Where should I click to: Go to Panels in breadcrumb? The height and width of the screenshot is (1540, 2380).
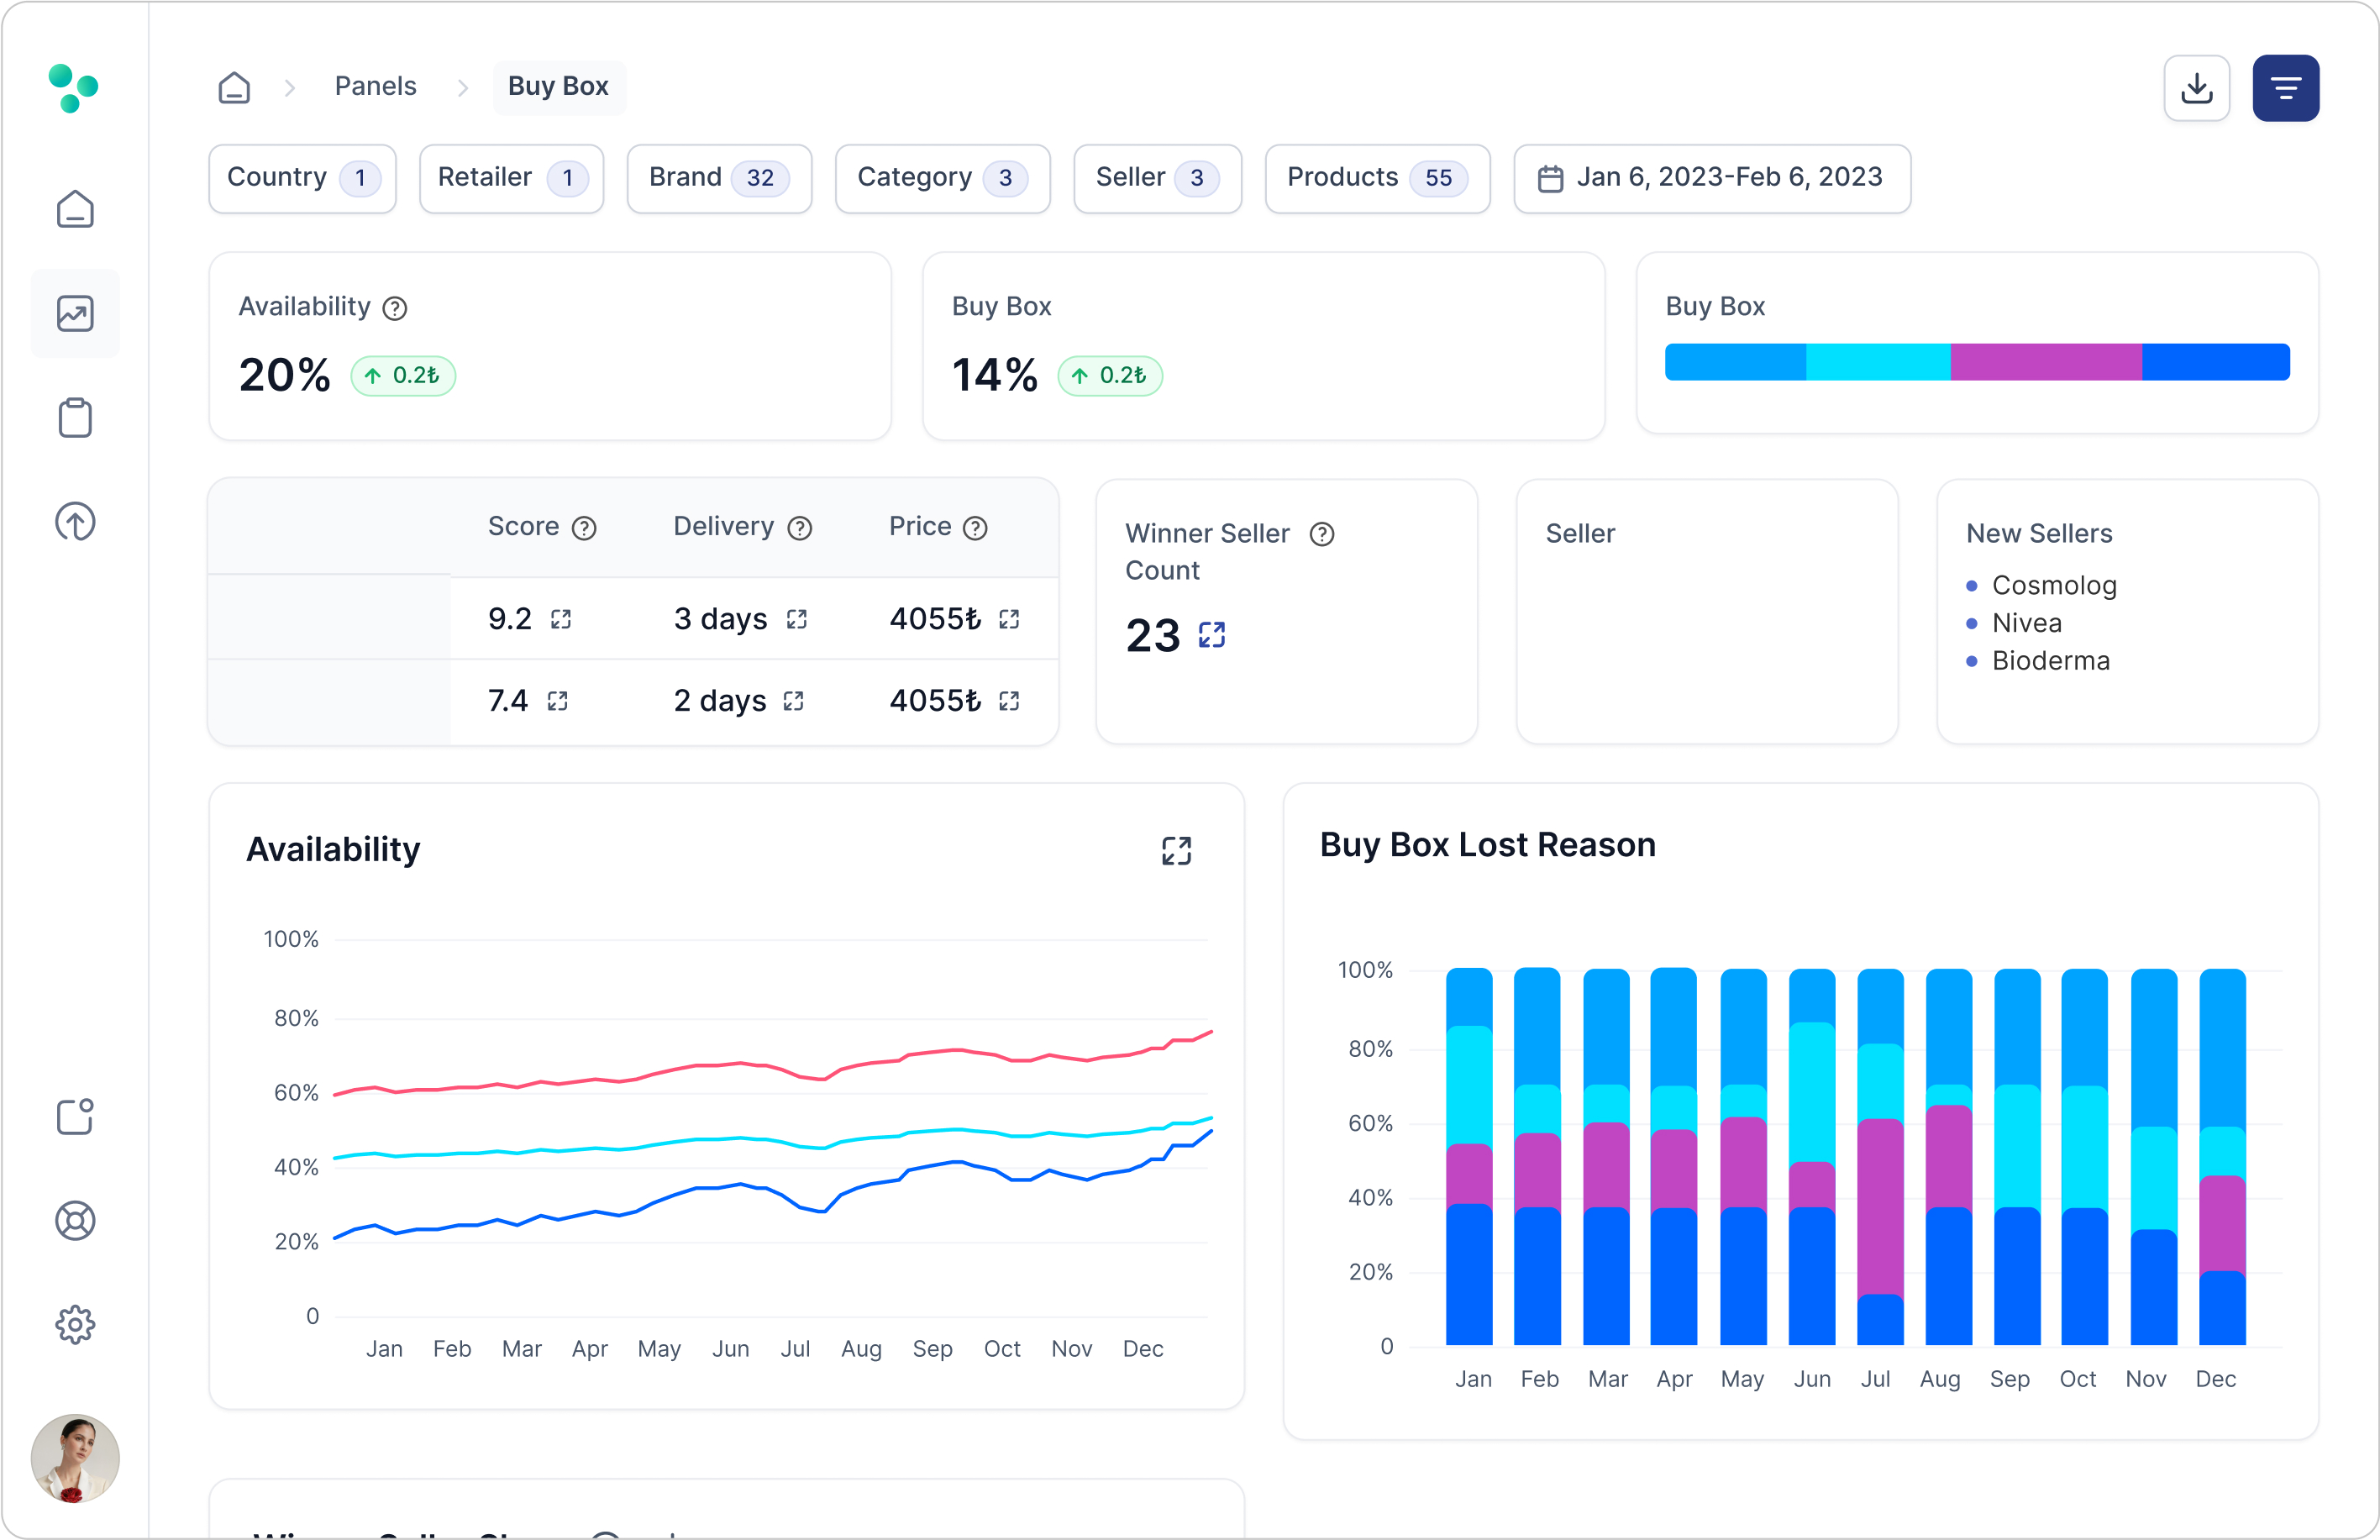click(x=375, y=86)
